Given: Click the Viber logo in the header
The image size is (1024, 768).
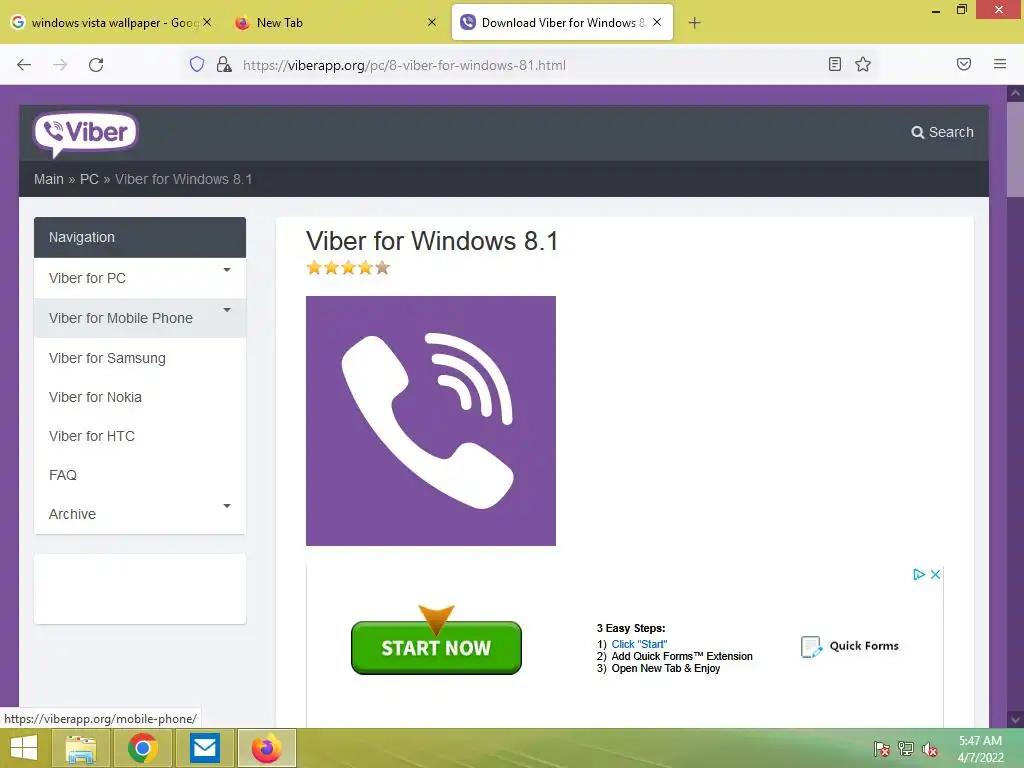Looking at the screenshot, I should pos(85,134).
